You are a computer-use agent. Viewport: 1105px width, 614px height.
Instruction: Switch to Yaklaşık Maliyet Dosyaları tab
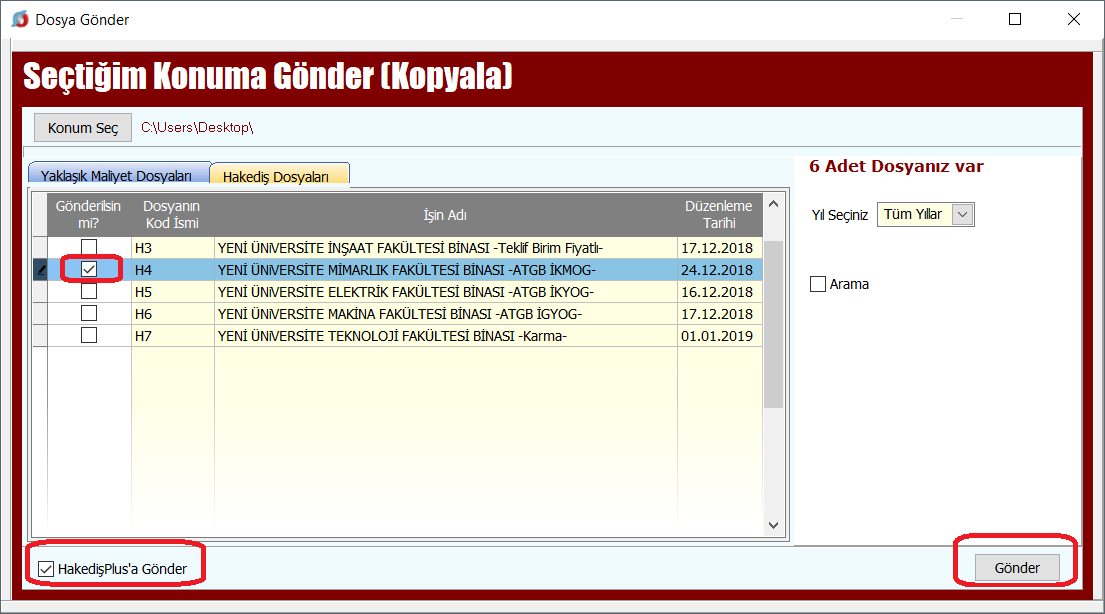116,176
